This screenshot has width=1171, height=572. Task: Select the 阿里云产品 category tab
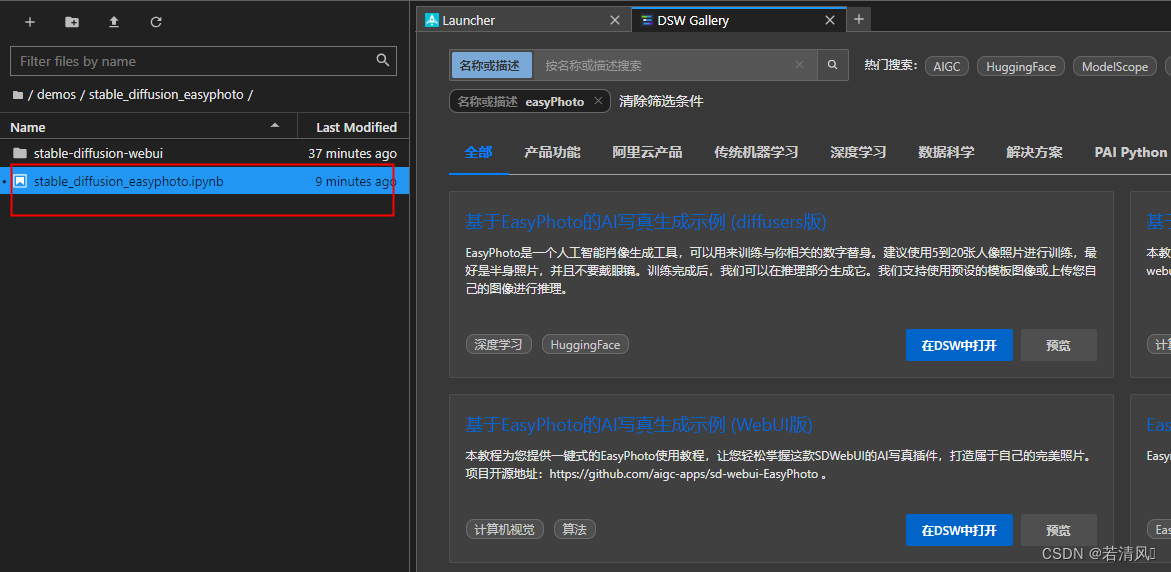[x=647, y=152]
